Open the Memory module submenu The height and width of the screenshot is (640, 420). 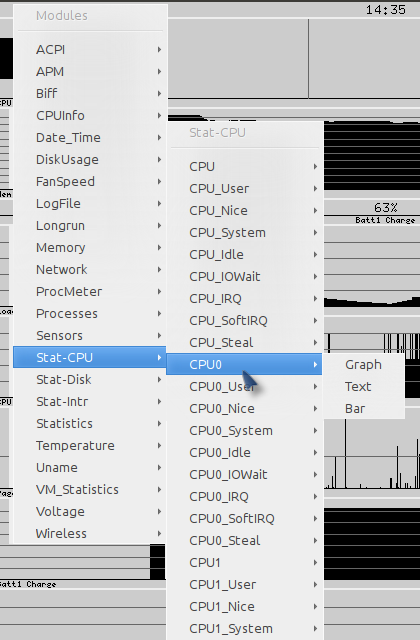click(90, 248)
